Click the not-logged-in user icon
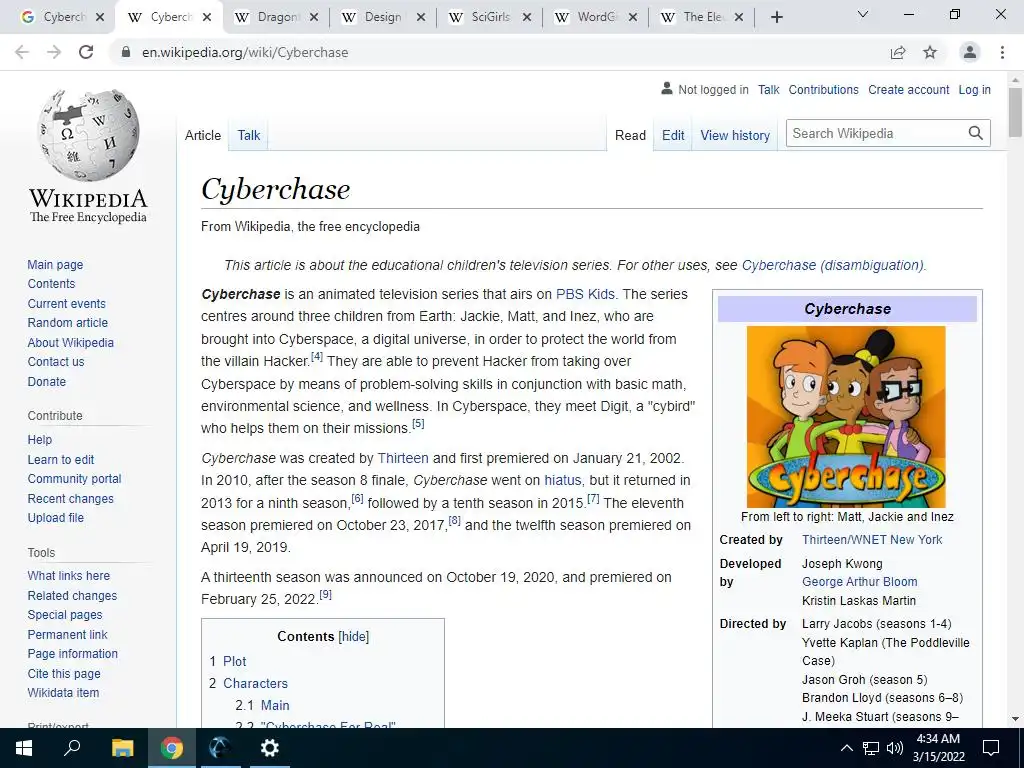 (x=667, y=88)
